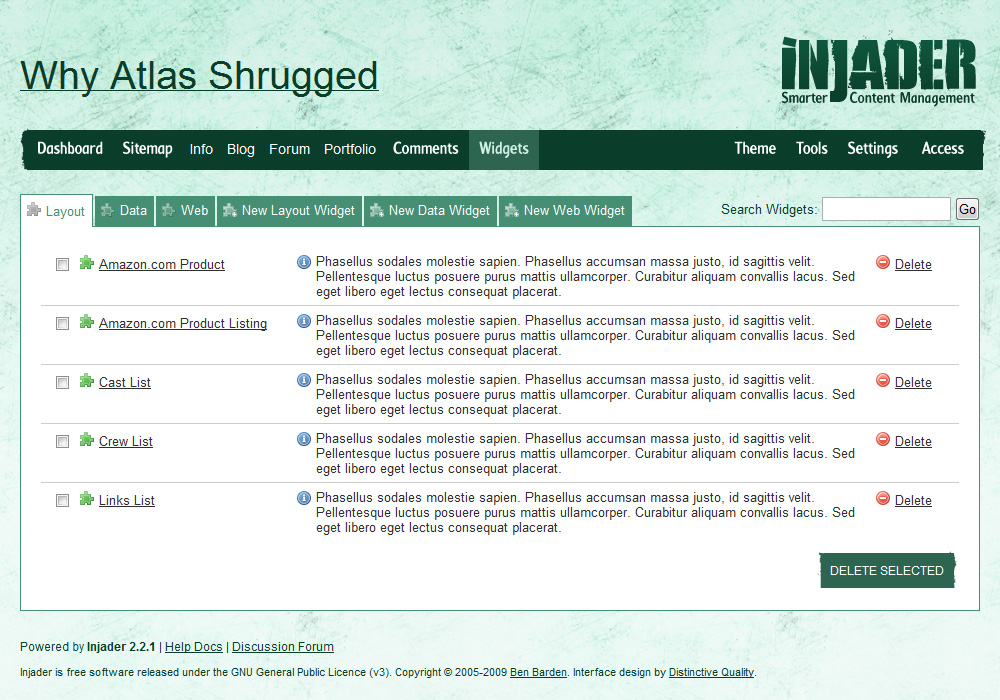
Task: Open the Theme menu
Action: click(755, 149)
